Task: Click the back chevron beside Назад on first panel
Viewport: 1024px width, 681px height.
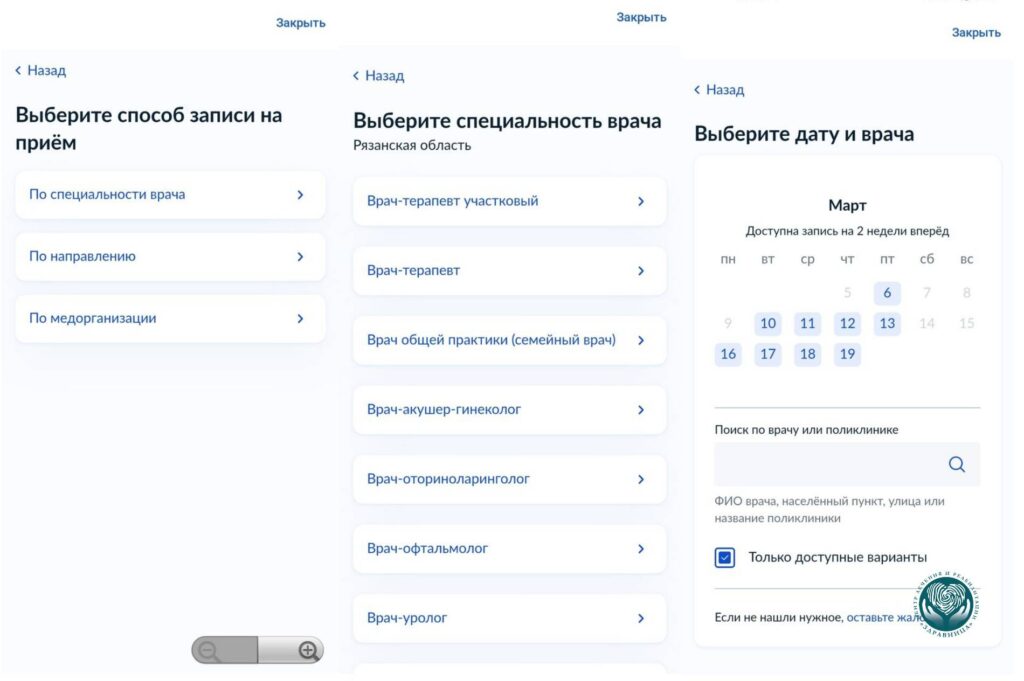Action: [17, 70]
